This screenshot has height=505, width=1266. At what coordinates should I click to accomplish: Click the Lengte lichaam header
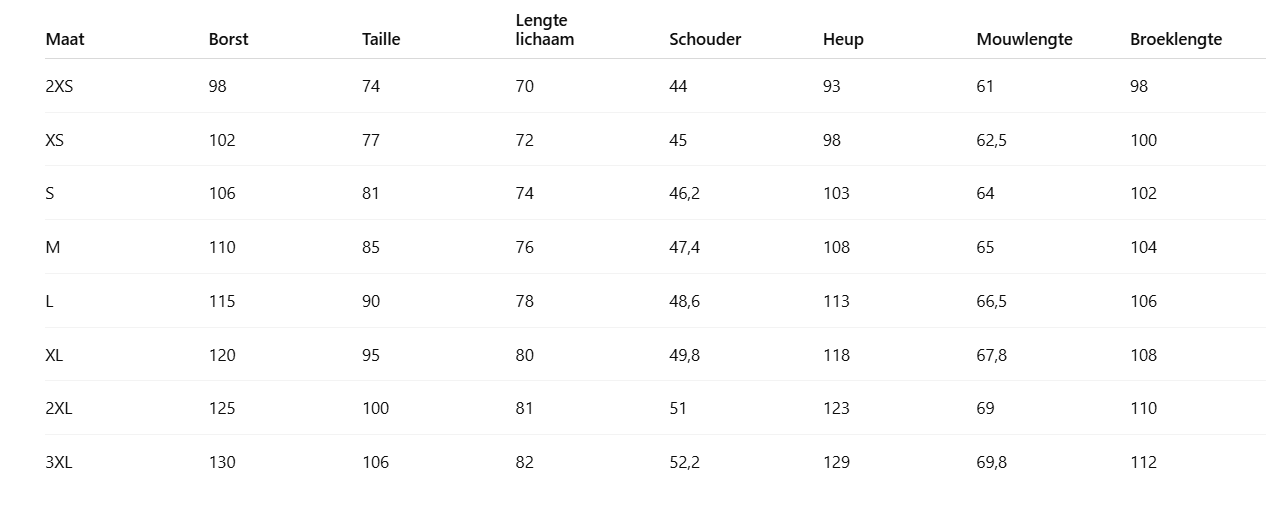(545, 30)
